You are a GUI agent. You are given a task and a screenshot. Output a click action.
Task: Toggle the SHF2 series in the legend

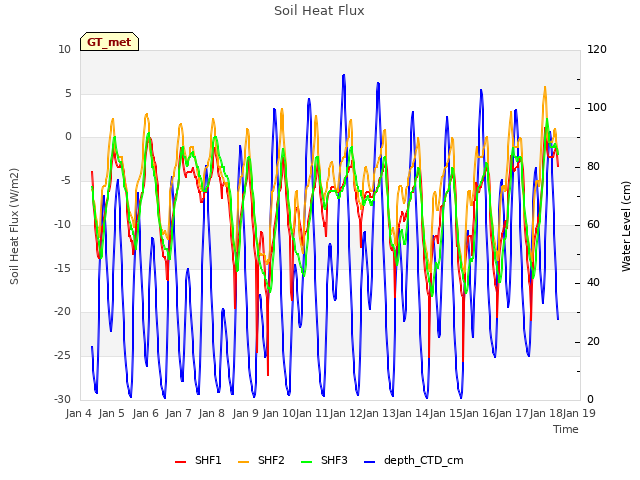[x=261, y=460]
